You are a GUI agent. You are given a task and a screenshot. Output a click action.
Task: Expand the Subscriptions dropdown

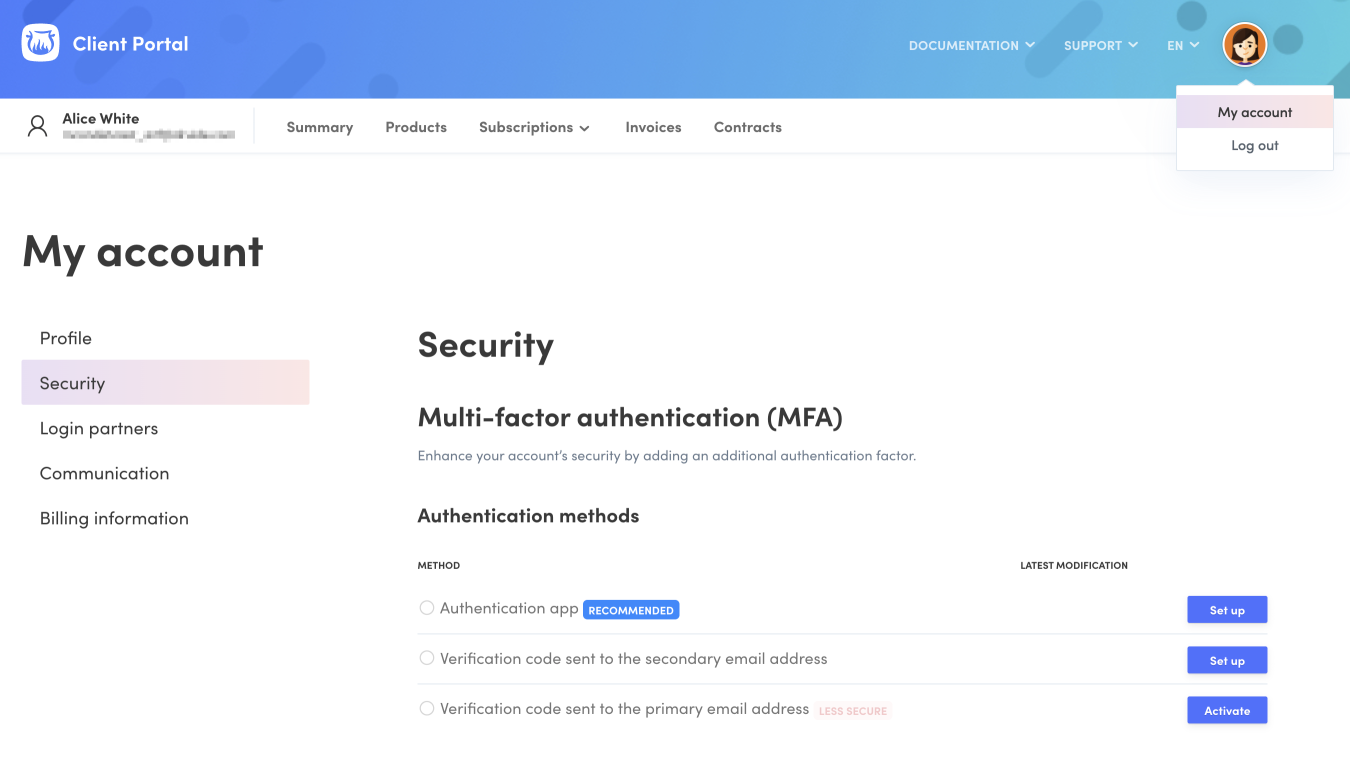(534, 127)
